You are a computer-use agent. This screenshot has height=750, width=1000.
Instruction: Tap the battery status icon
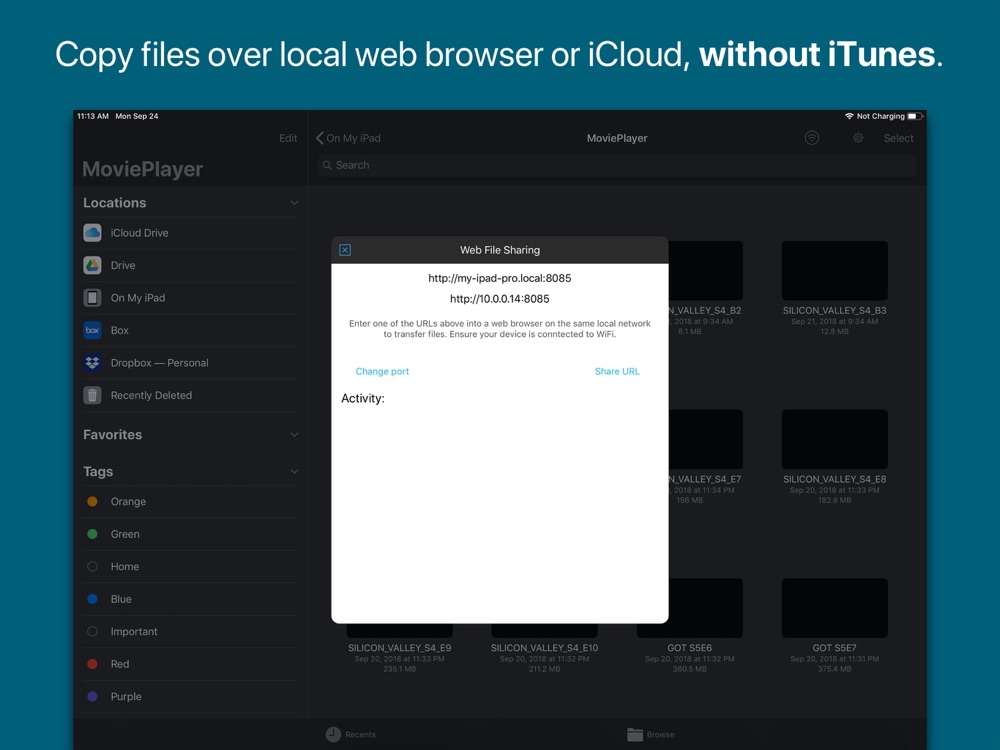[915, 116]
